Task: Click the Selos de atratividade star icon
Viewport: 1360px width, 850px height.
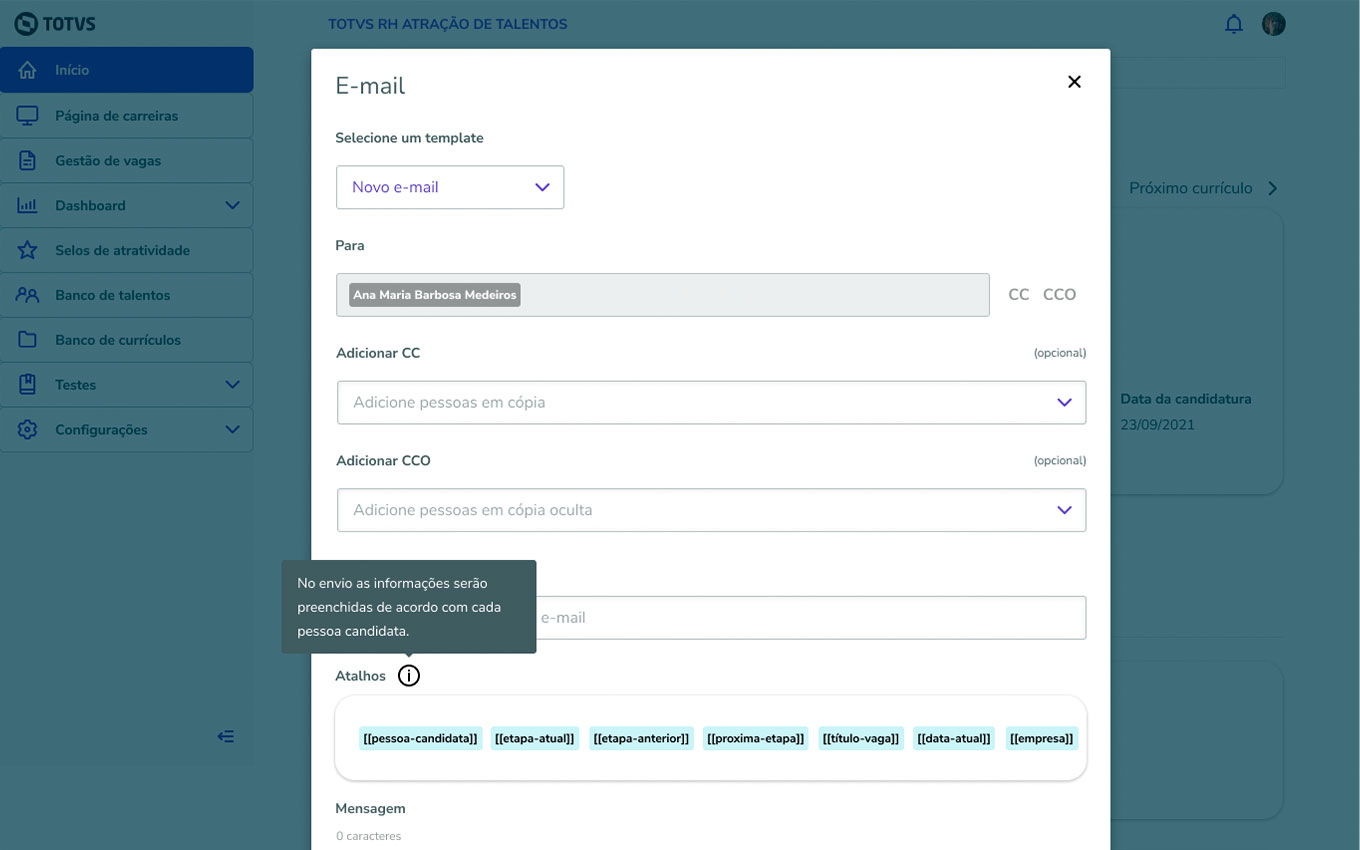Action: pos(28,250)
